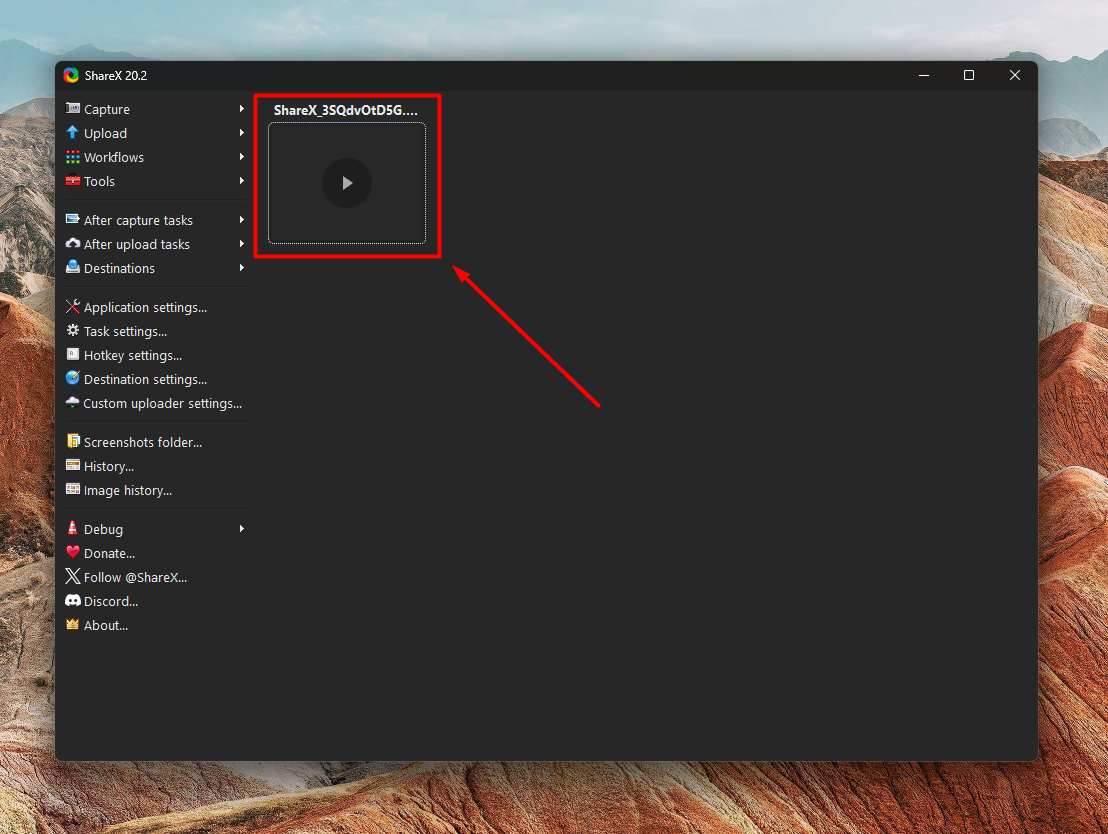1108x834 pixels.
Task: Open the After upload tasks menu
Action: click(155, 244)
